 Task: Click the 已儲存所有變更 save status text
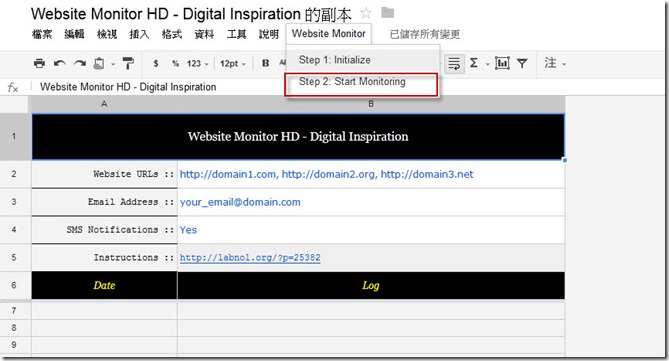click(x=425, y=34)
